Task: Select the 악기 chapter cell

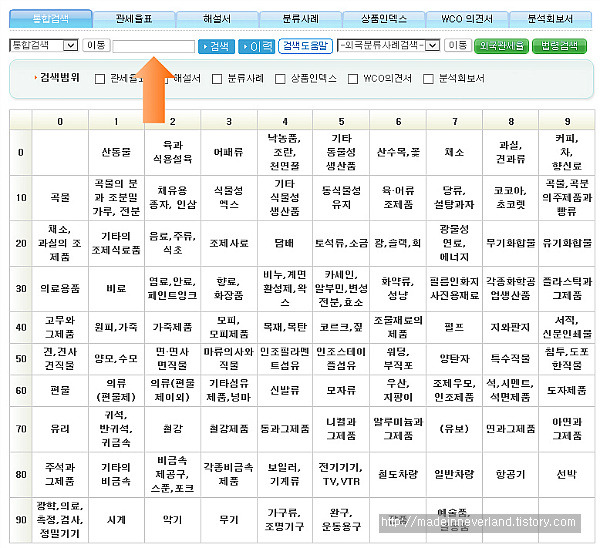Action: pyautogui.click(x=173, y=520)
